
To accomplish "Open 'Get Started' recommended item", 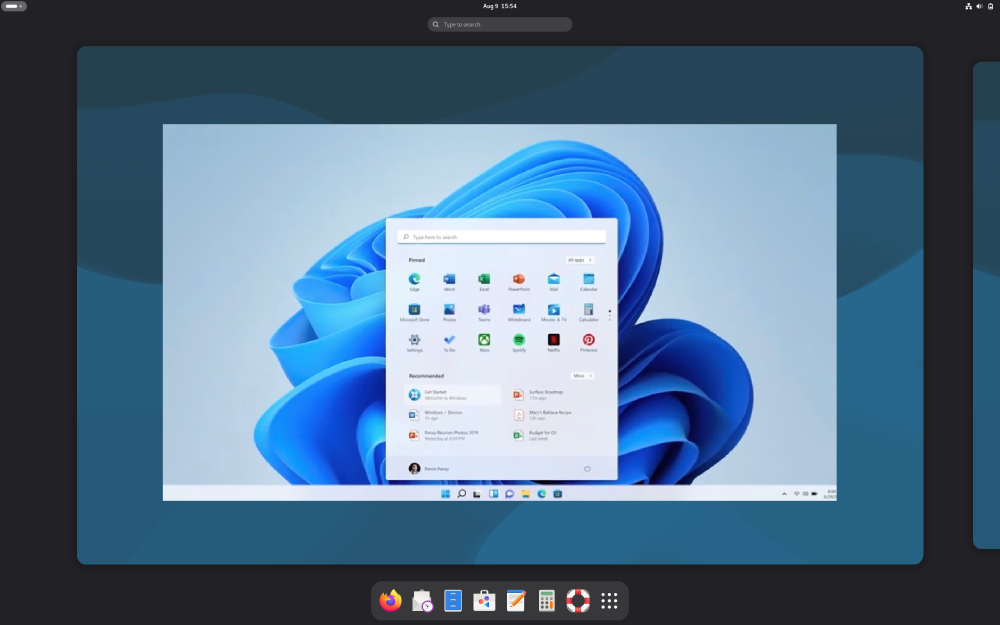I will (452, 395).
